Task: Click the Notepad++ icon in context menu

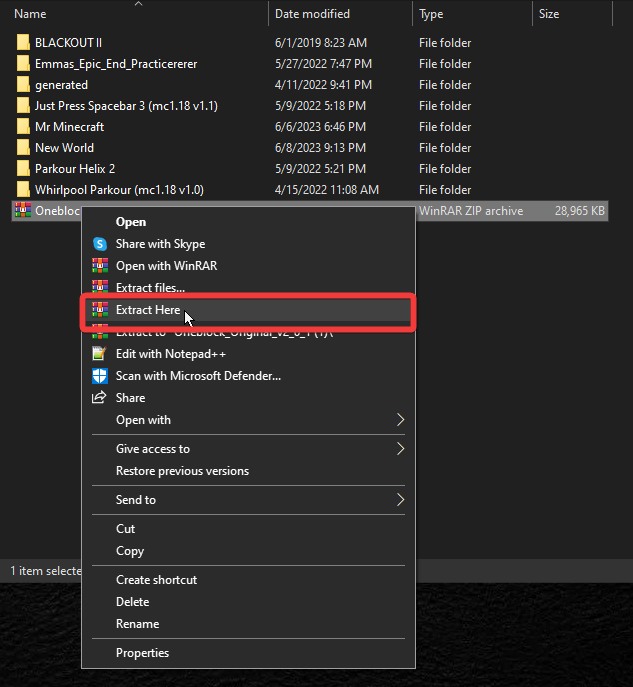Action: tap(100, 354)
